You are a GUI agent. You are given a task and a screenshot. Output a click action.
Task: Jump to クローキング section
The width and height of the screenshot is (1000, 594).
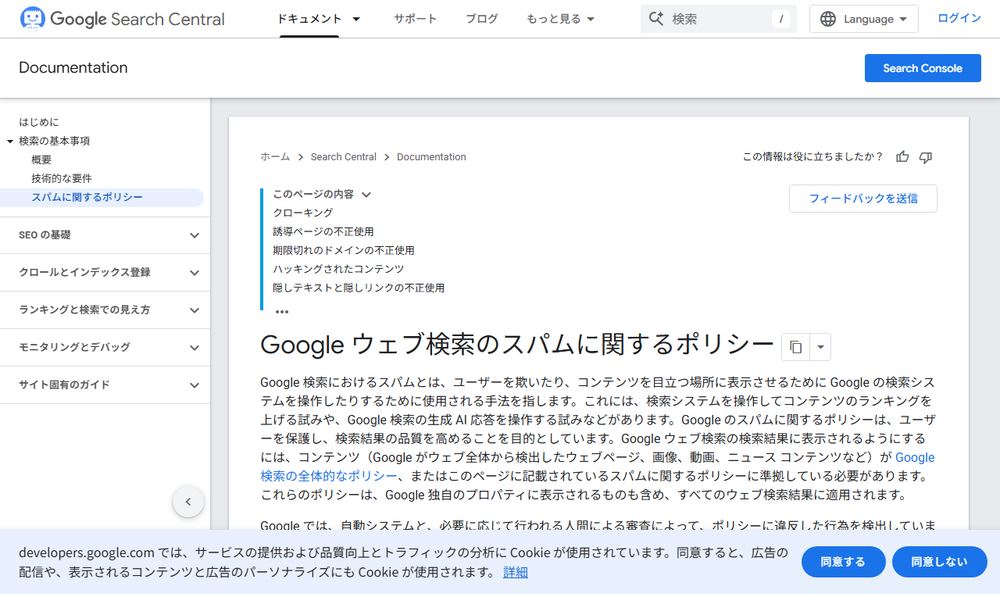(303, 212)
